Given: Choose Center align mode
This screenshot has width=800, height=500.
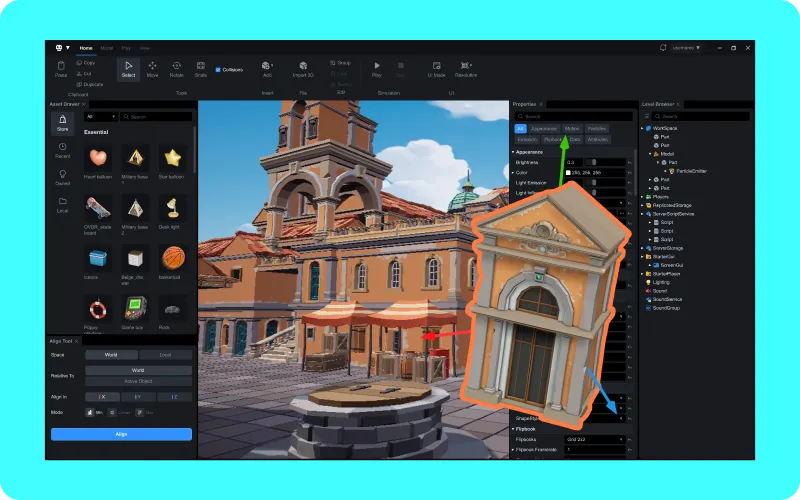Looking at the screenshot, I should point(120,412).
